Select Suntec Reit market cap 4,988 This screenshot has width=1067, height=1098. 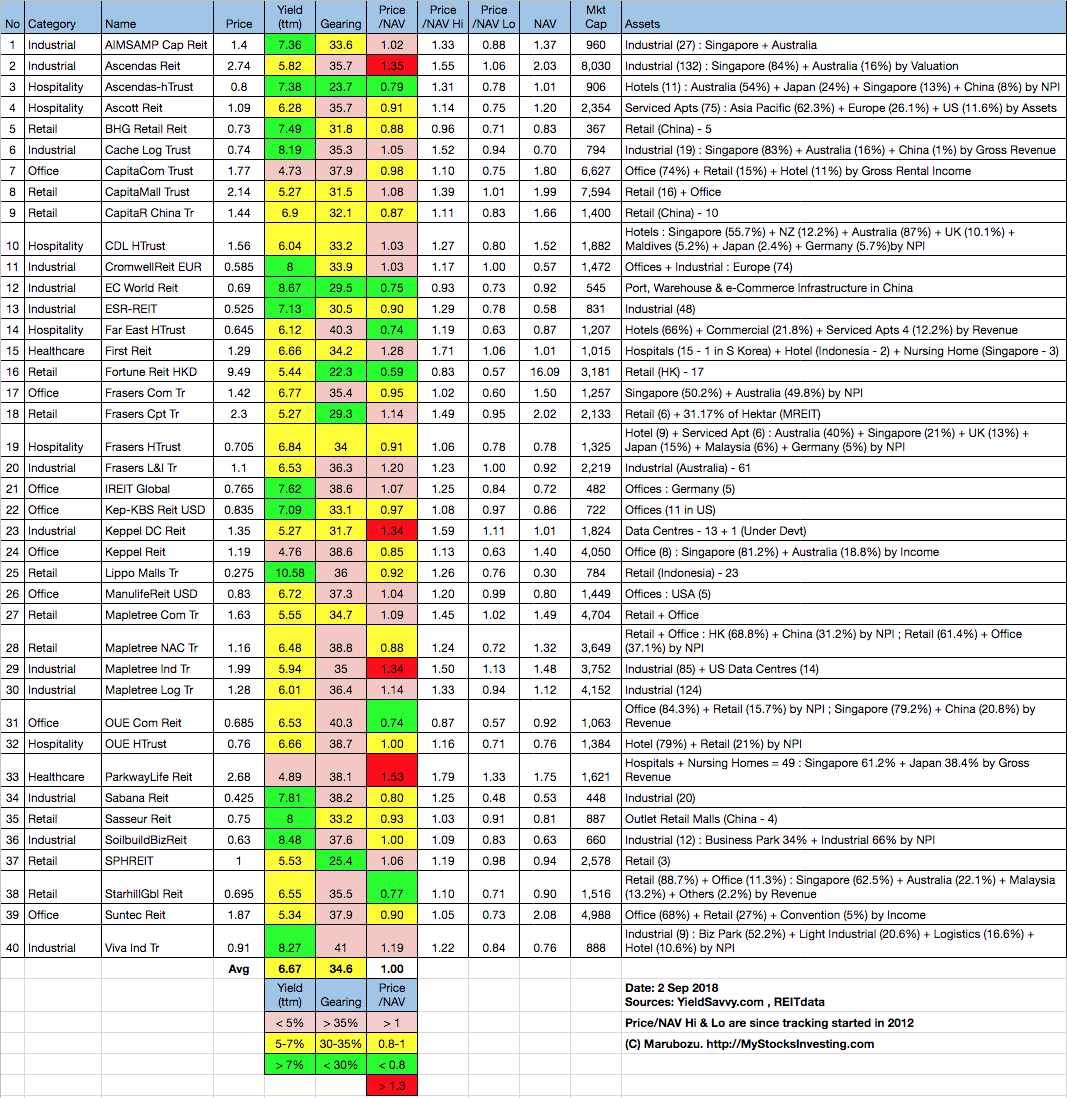[x=596, y=915]
